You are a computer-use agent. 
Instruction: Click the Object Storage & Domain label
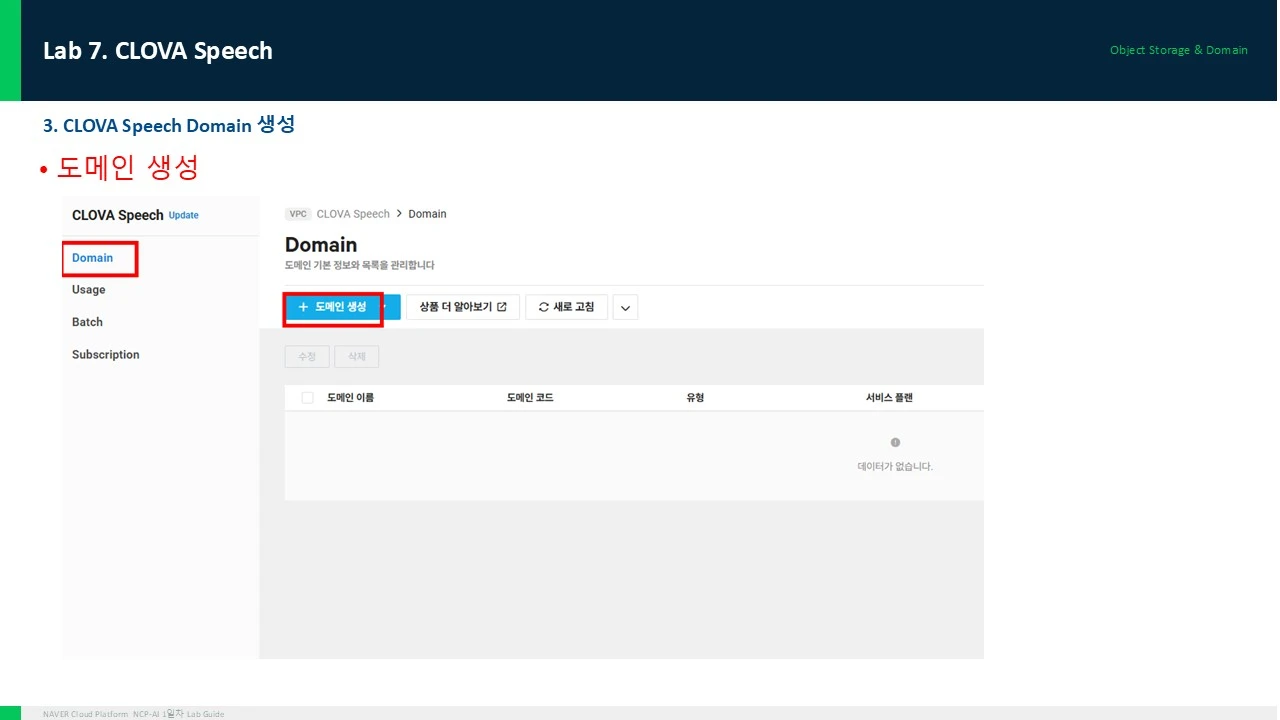pyautogui.click(x=1179, y=50)
